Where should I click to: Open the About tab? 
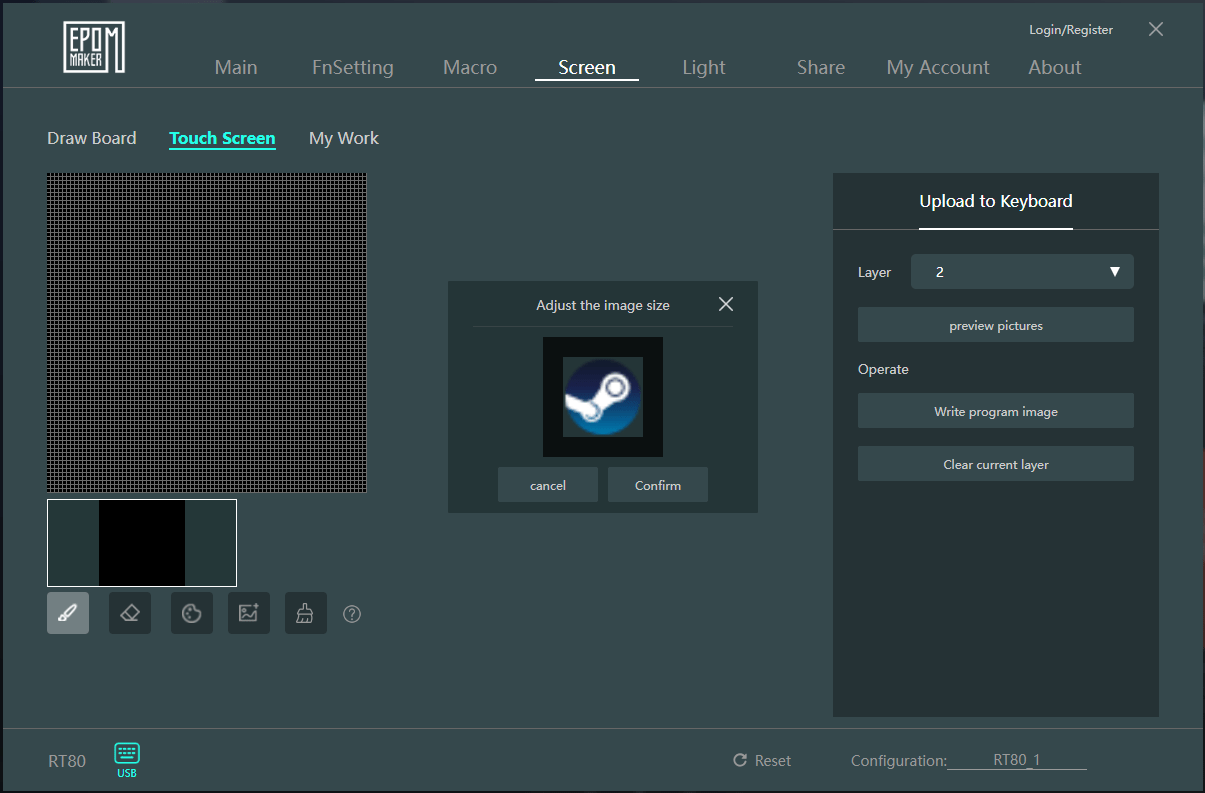point(1055,67)
